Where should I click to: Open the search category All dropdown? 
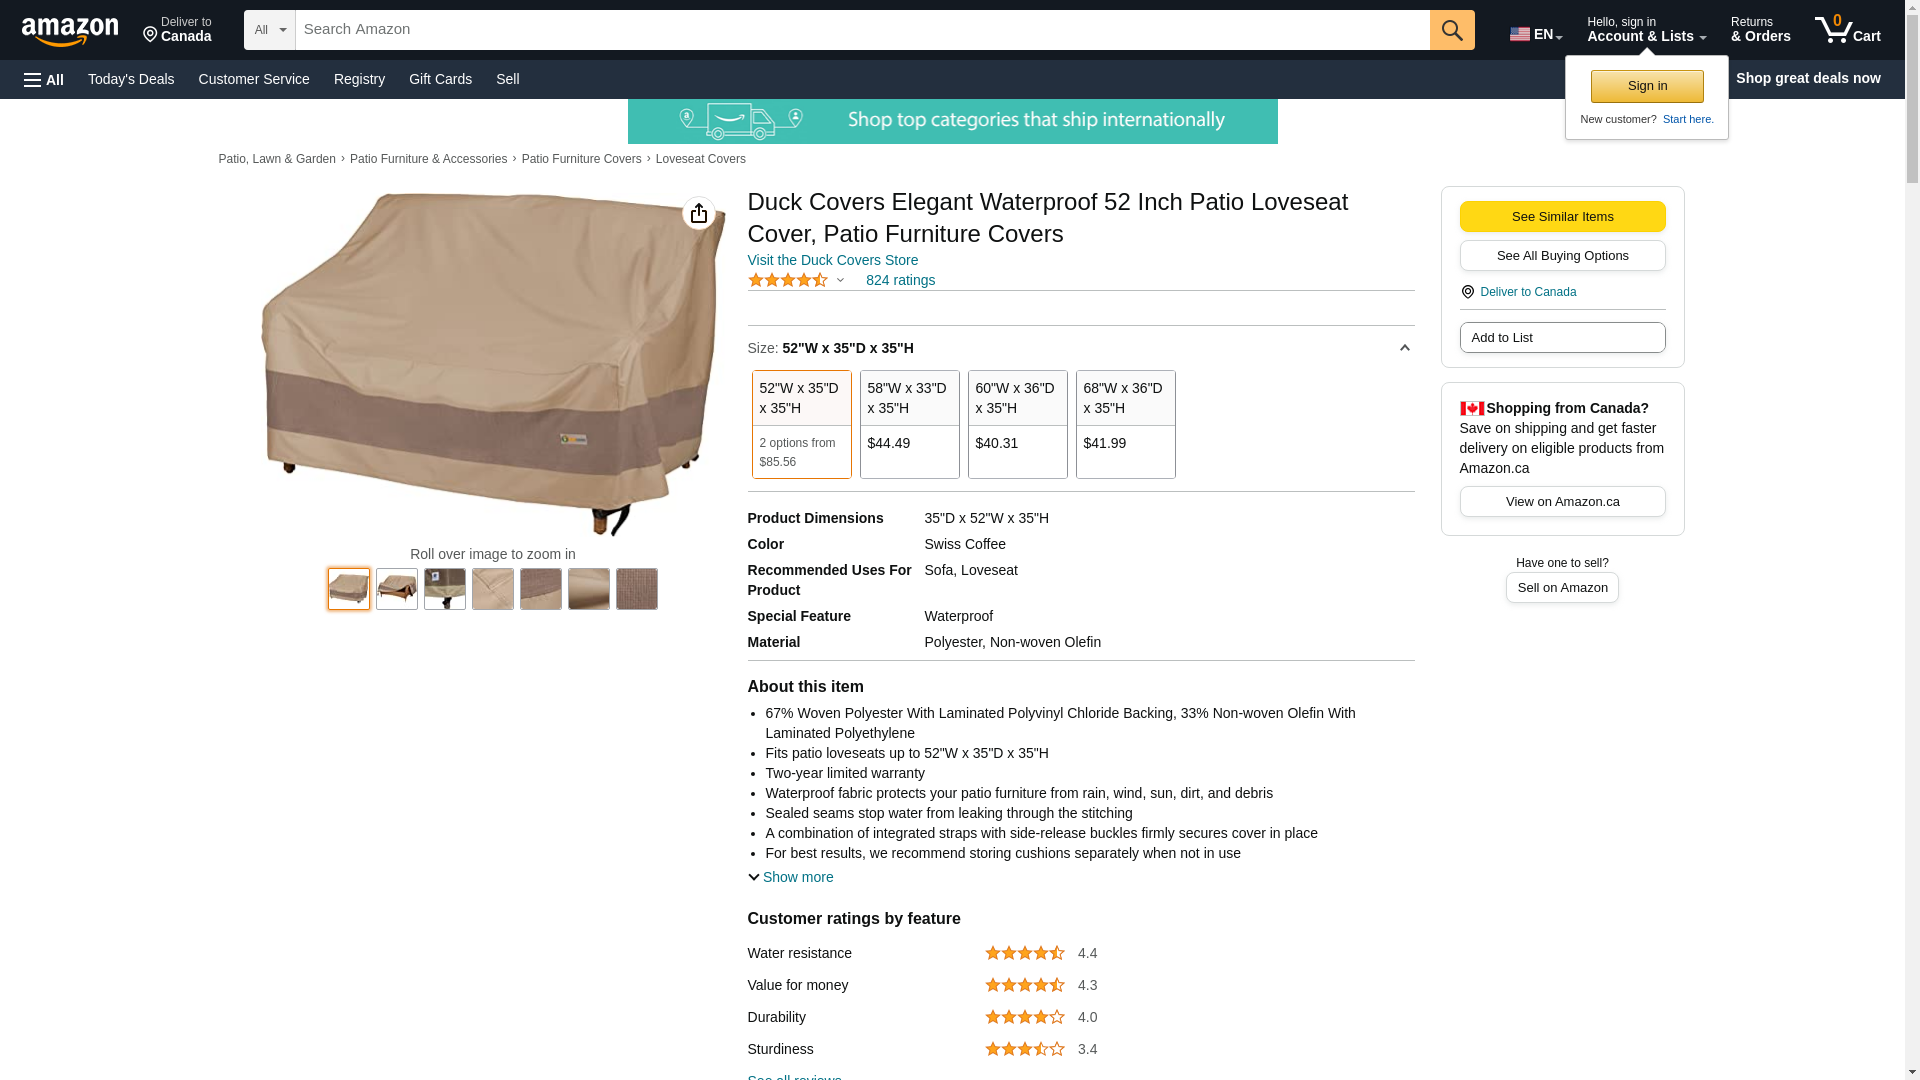tap(269, 30)
